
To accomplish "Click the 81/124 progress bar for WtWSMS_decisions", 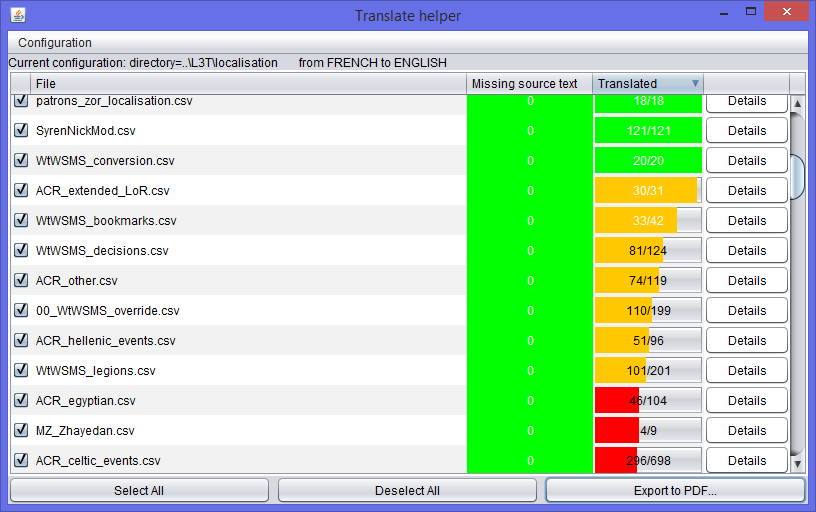I will (x=648, y=251).
